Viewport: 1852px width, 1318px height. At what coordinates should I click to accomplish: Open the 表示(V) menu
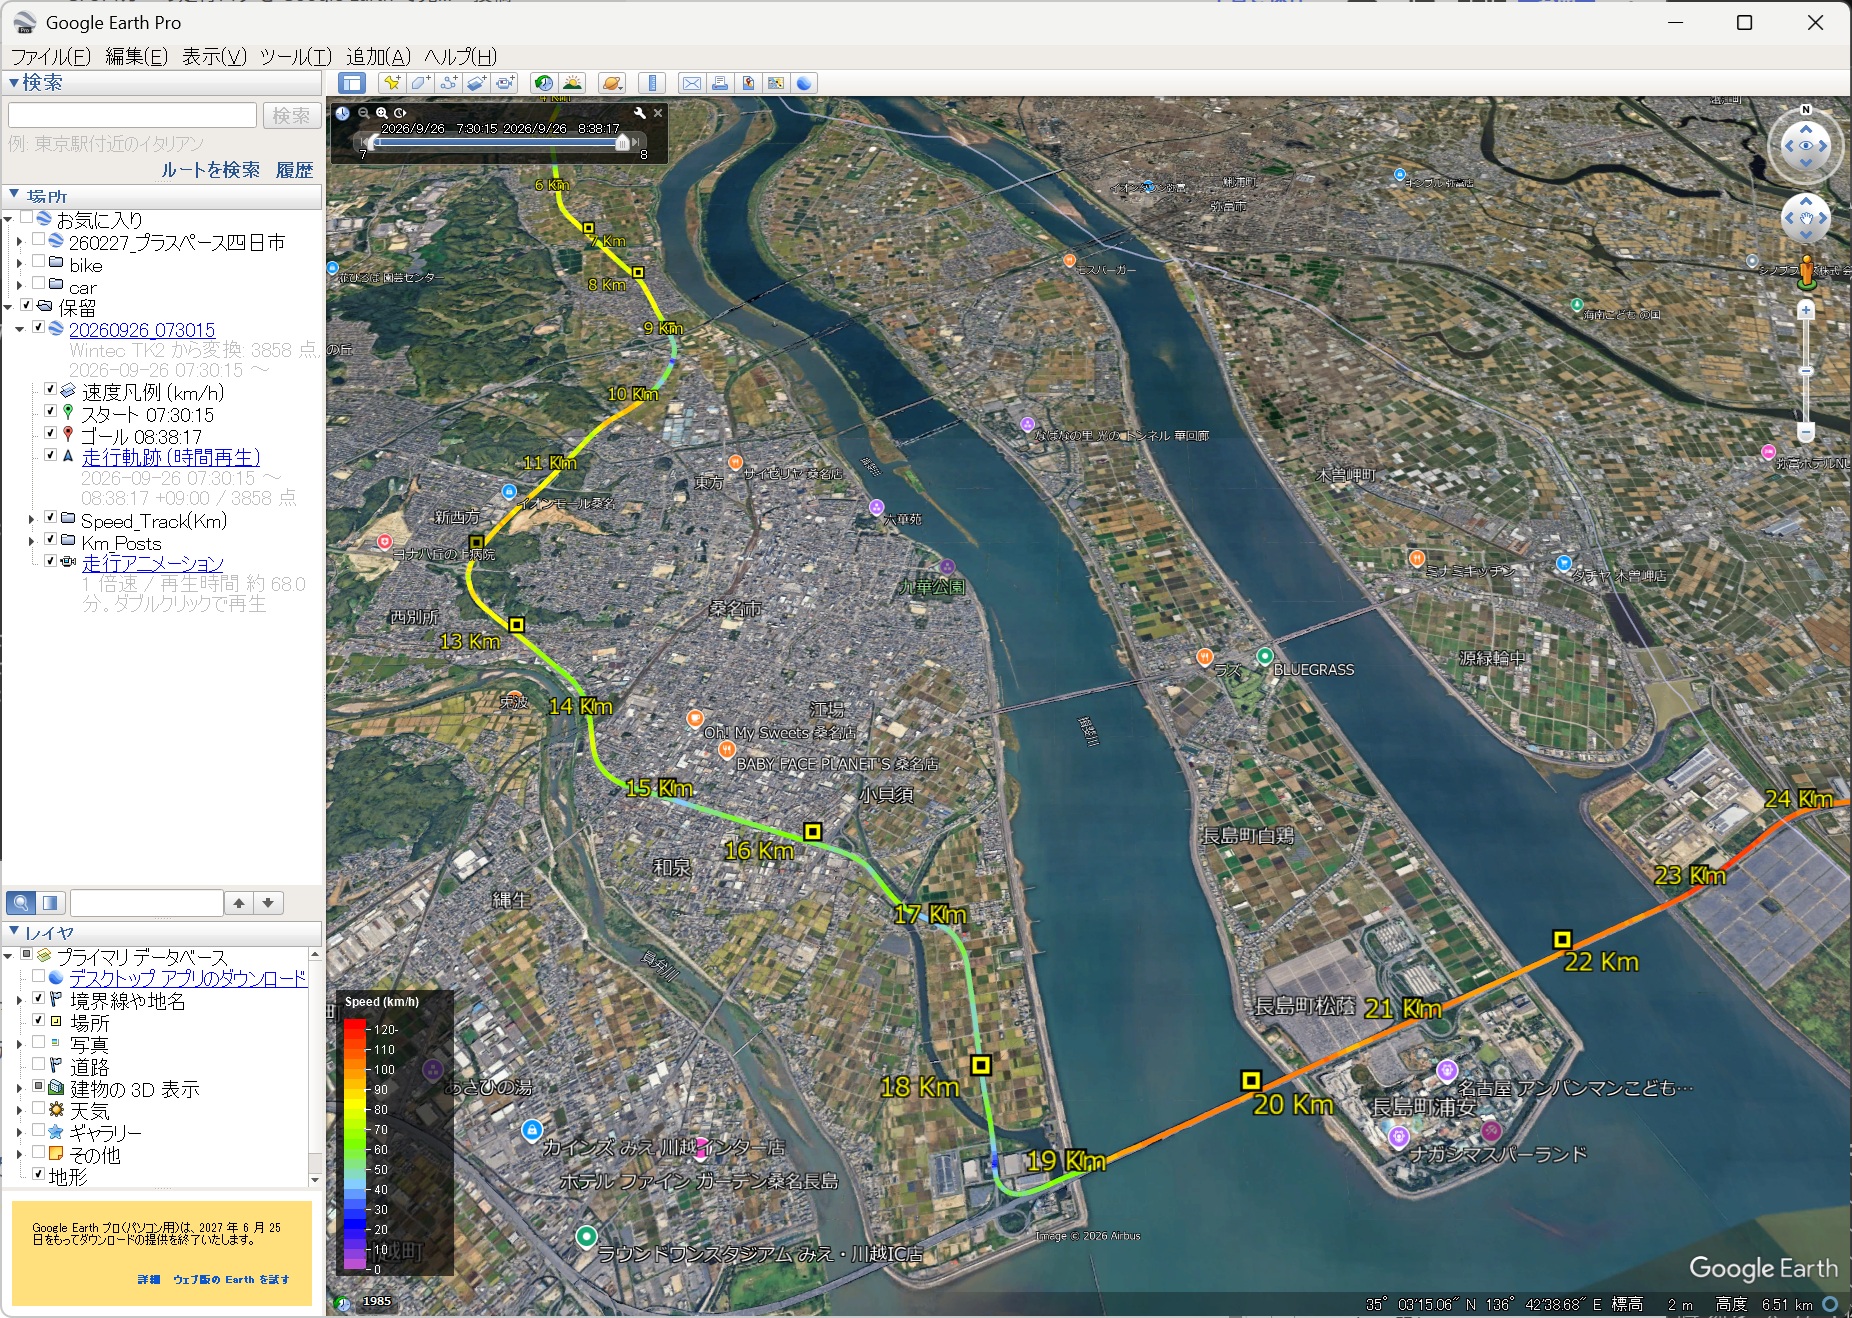click(x=214, y=56)
